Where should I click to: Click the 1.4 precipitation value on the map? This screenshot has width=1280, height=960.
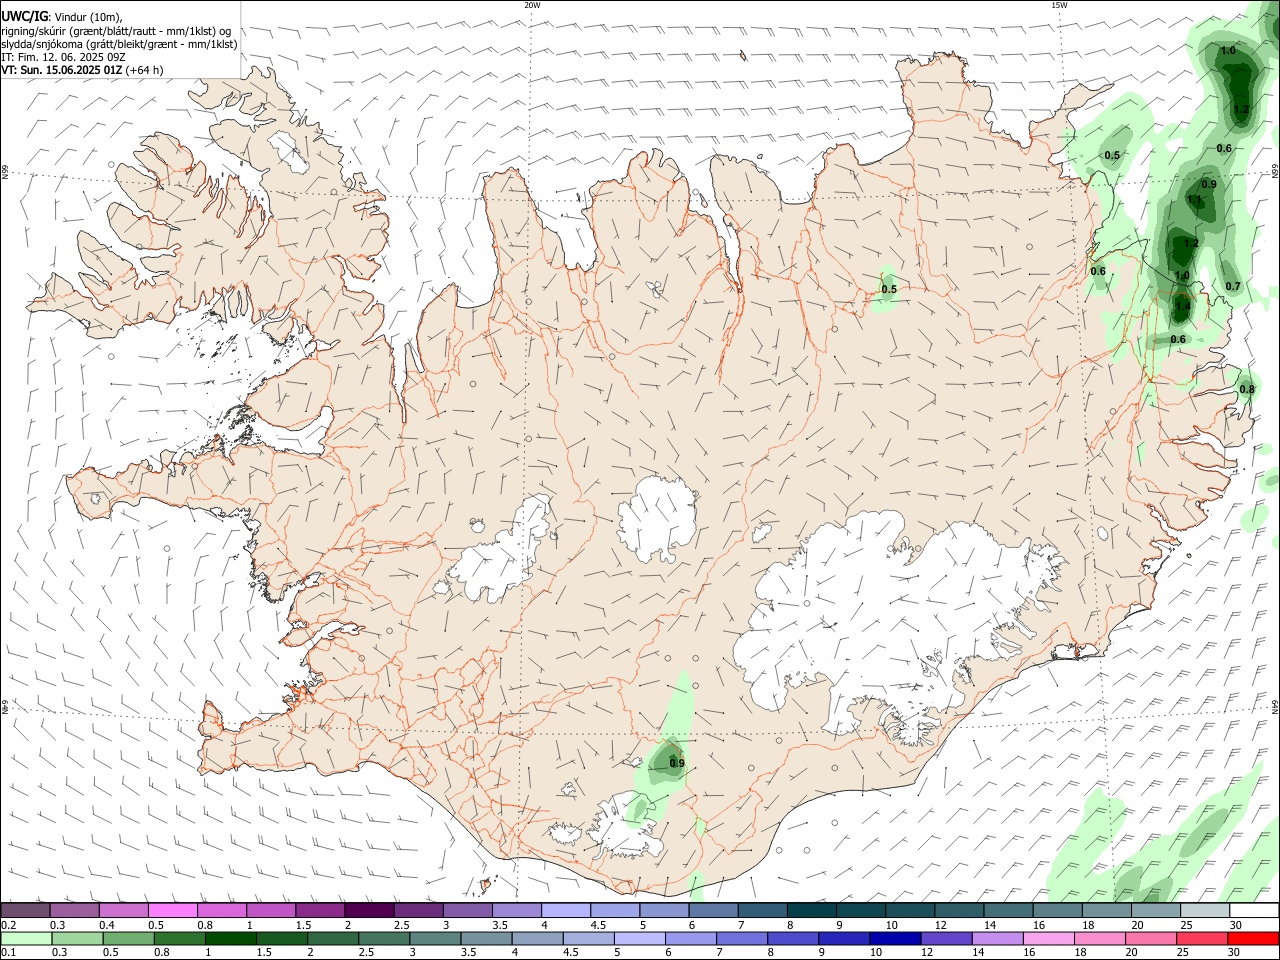click(1182, 306)
